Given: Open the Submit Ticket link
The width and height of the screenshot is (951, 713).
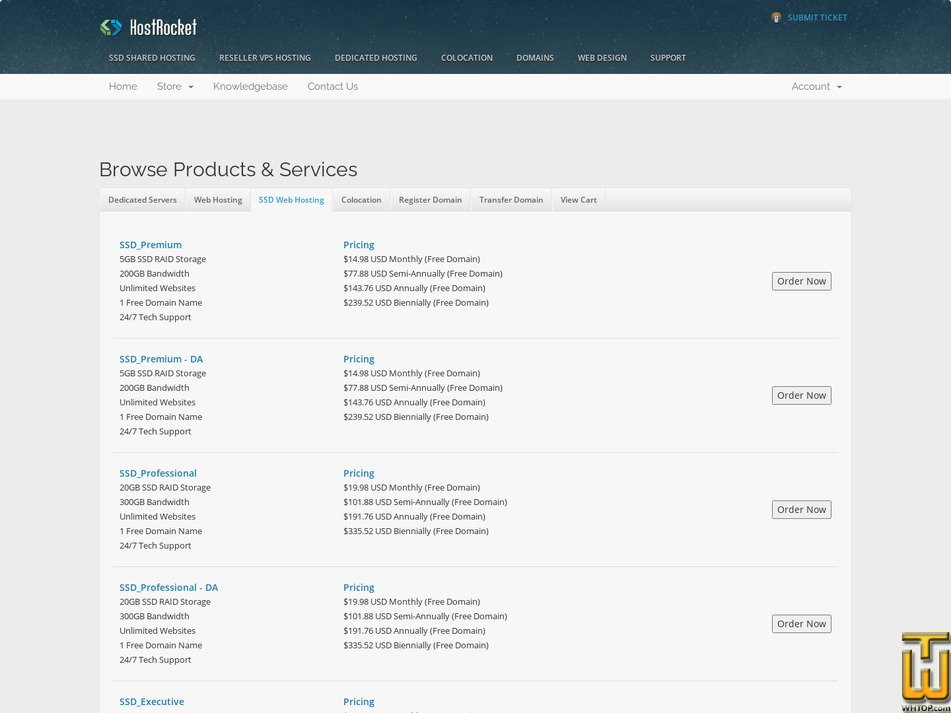Looking at the screenshot, I should pos(817,18).
